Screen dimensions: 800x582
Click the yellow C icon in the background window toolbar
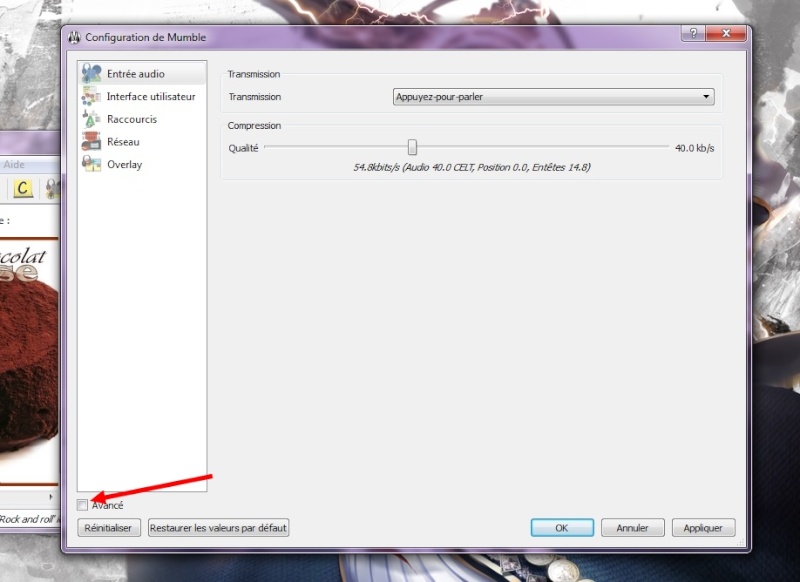click(x=22, y=189)
